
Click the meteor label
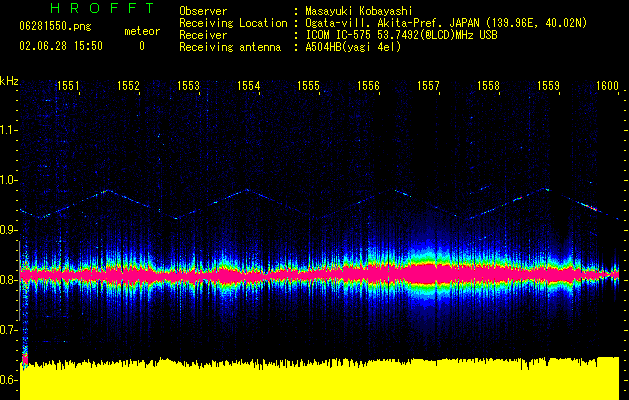point(142,31)
